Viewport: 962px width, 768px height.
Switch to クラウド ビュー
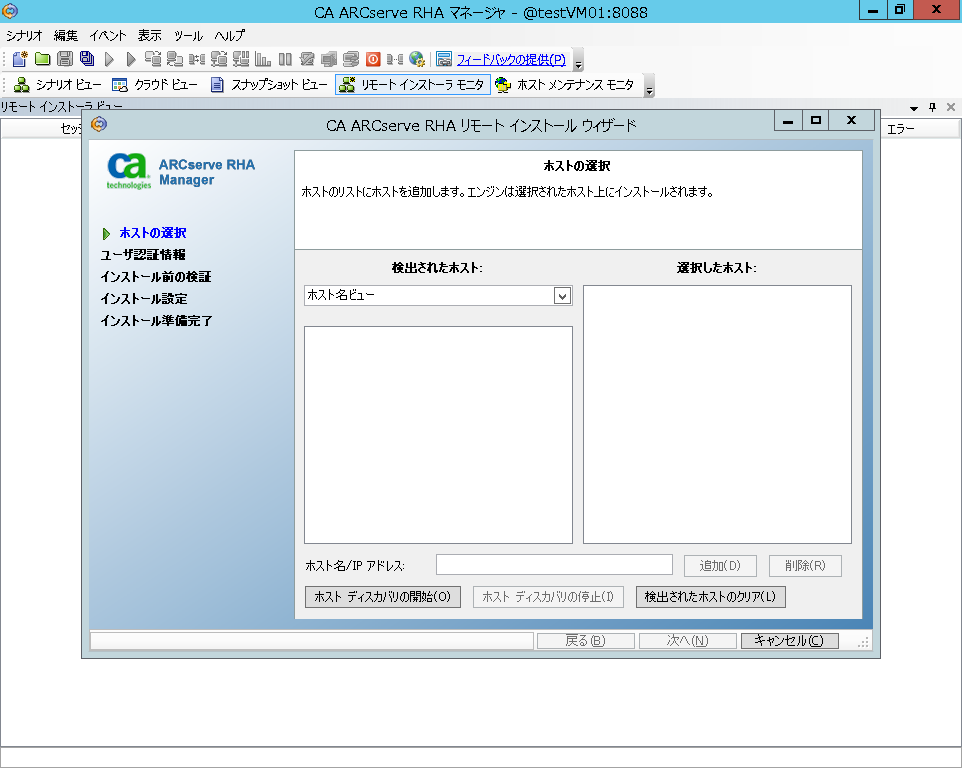tap(155, 85)
